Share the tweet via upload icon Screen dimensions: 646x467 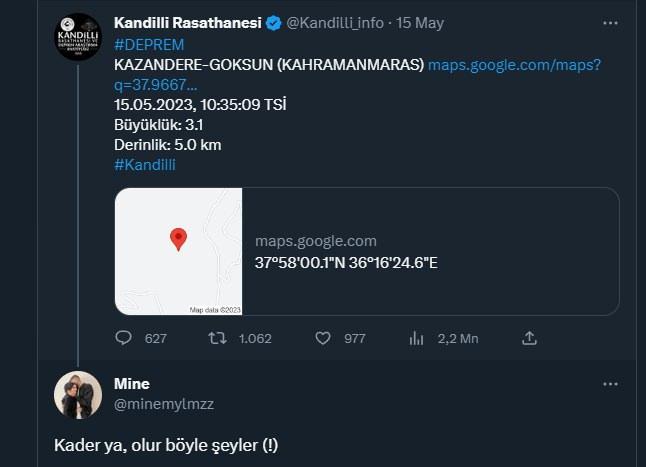click(x=529, y=338)
